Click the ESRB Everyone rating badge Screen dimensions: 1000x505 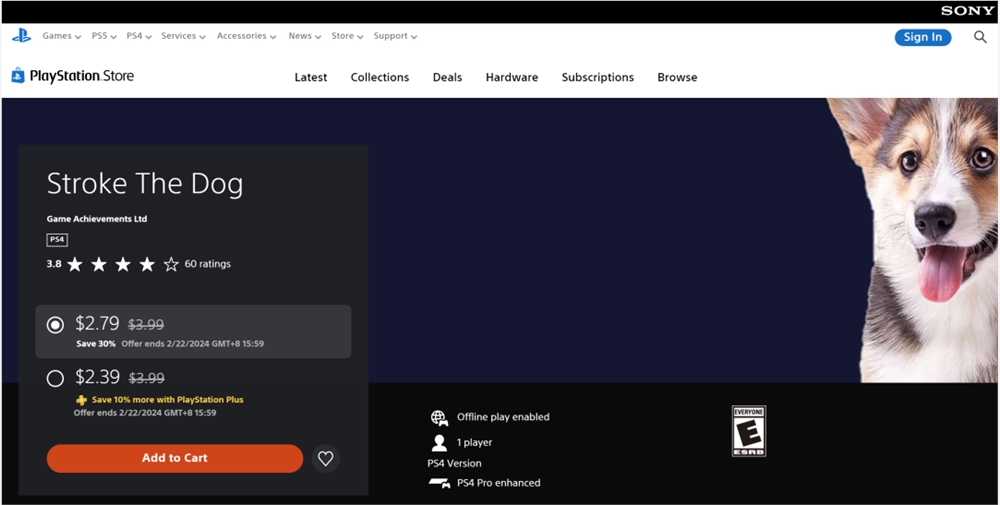pyautogui.click(x=749, y=431)
